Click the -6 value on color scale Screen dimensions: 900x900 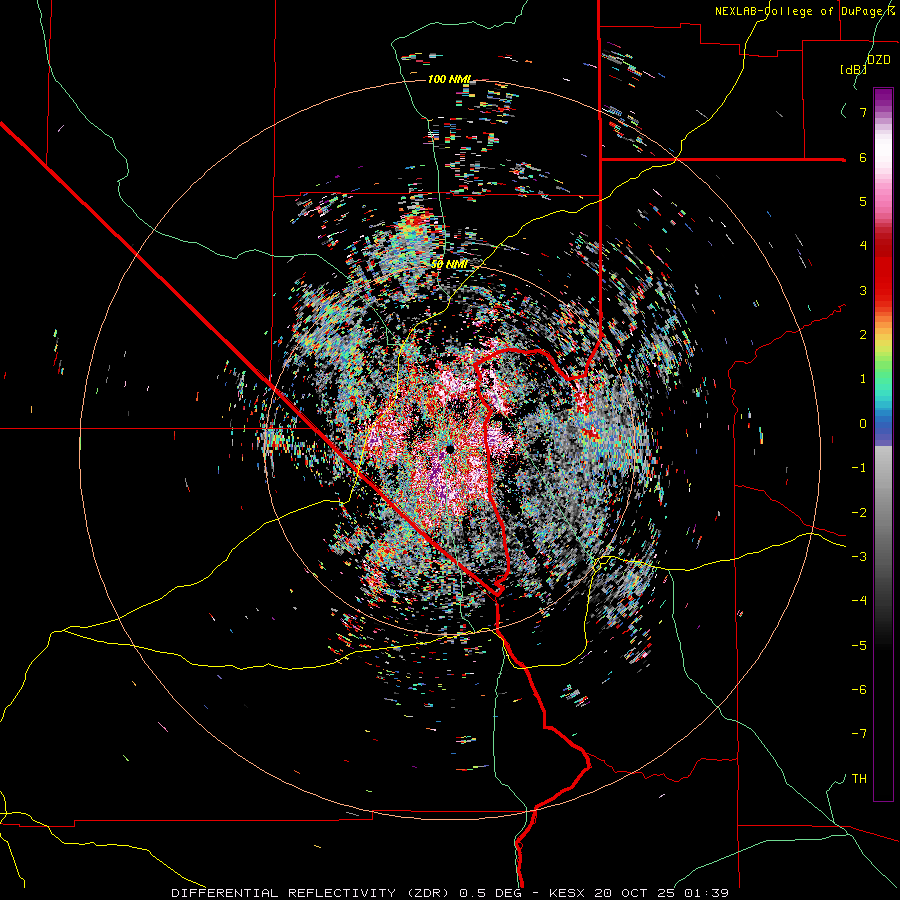click(x=859, y=690)
